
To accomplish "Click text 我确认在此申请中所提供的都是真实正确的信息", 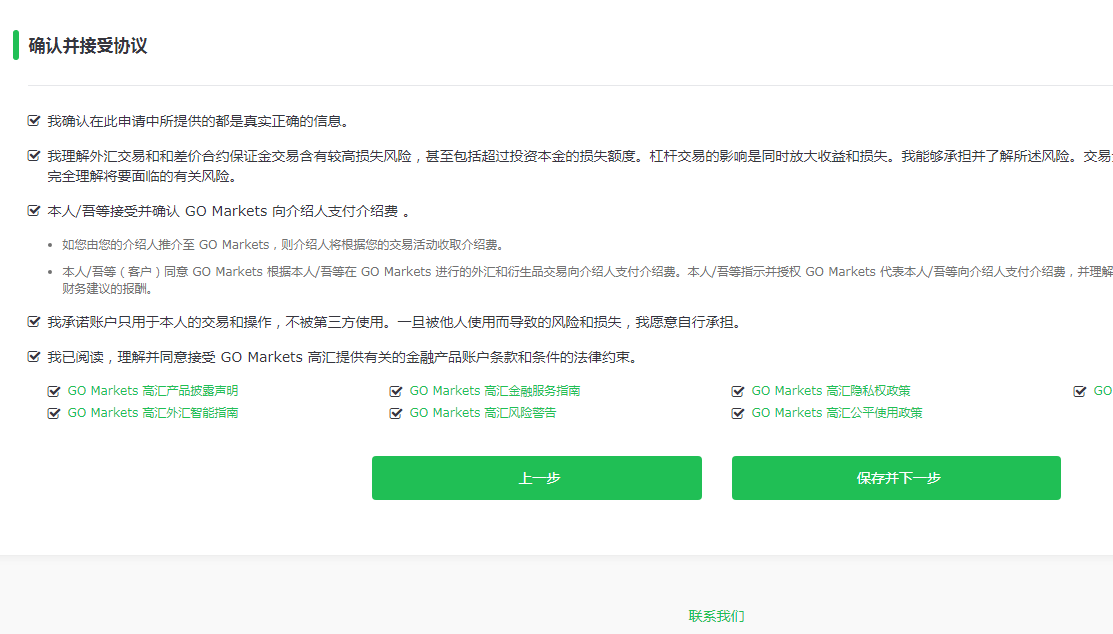I will (x=198, y=121).
